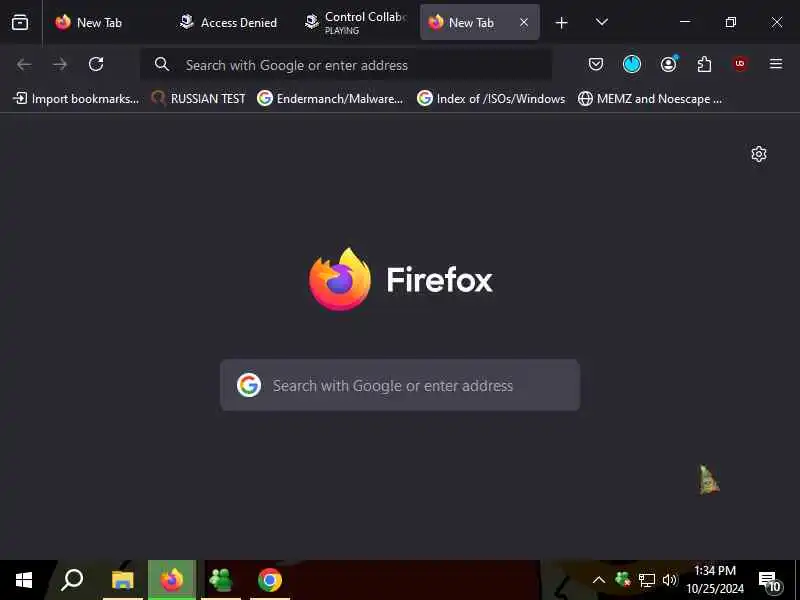The image size is (800, 600).
Task: Go forward one page
Action: pos(60,64)
